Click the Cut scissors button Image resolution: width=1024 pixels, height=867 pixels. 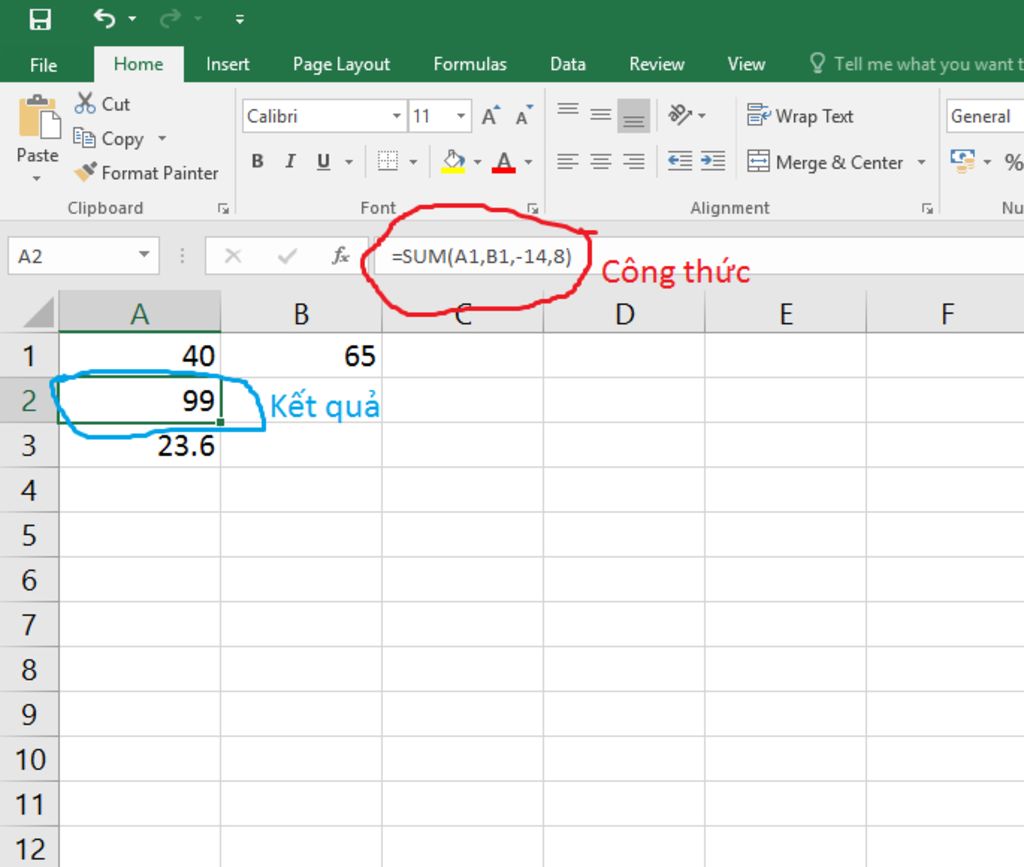tap(102, 104)
